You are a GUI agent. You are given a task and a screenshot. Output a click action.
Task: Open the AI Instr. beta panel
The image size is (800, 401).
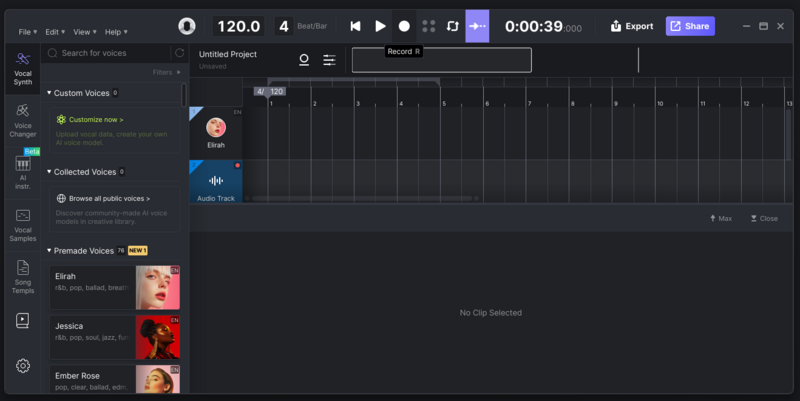tap(22, 168)
